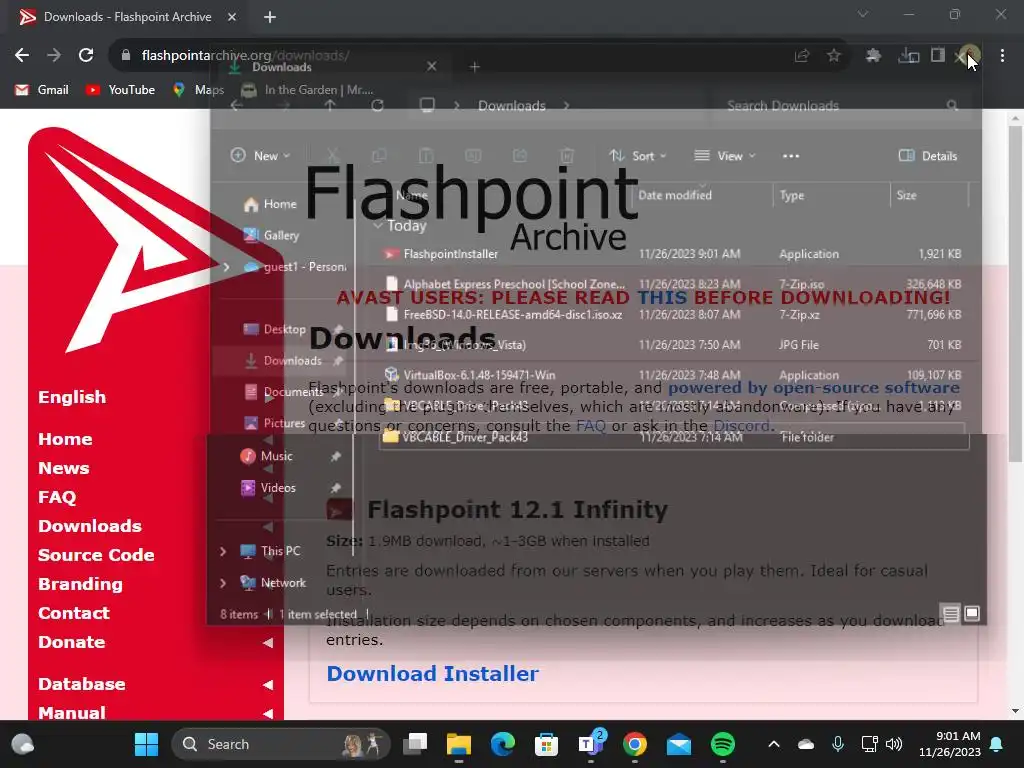This screenshot has height=768, width=1024.
Task: Open Mail app from taskbar
Action: point(679,744)
